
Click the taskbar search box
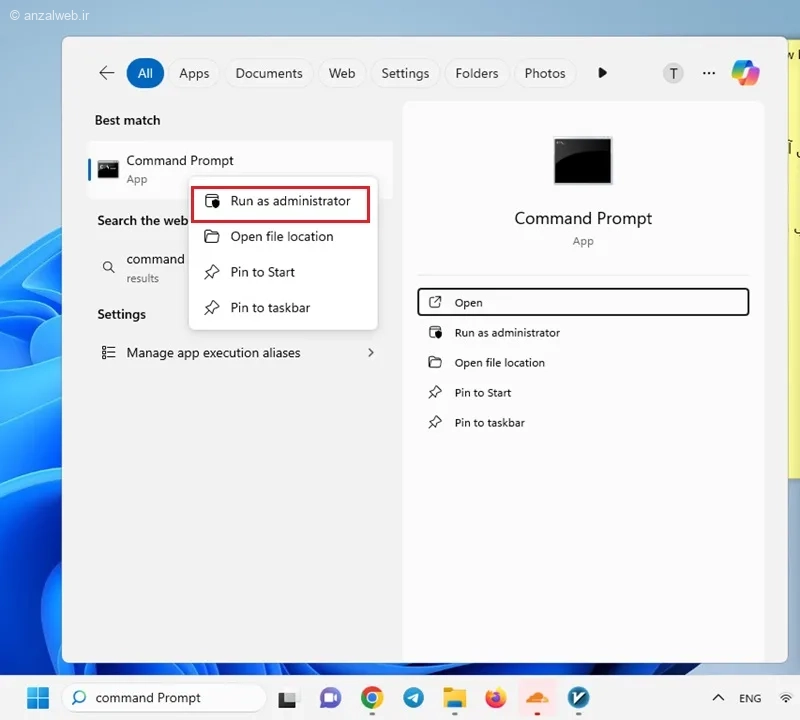click(164, 698)
